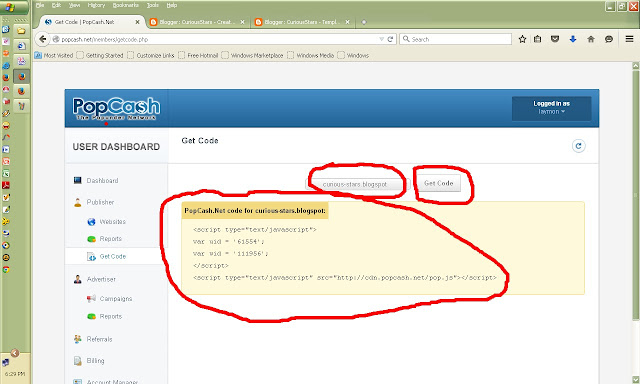Click the Dashboard monitor icon in sidebar
The width and height of the screenshot is (640, 384).
(x=78, y=180)
